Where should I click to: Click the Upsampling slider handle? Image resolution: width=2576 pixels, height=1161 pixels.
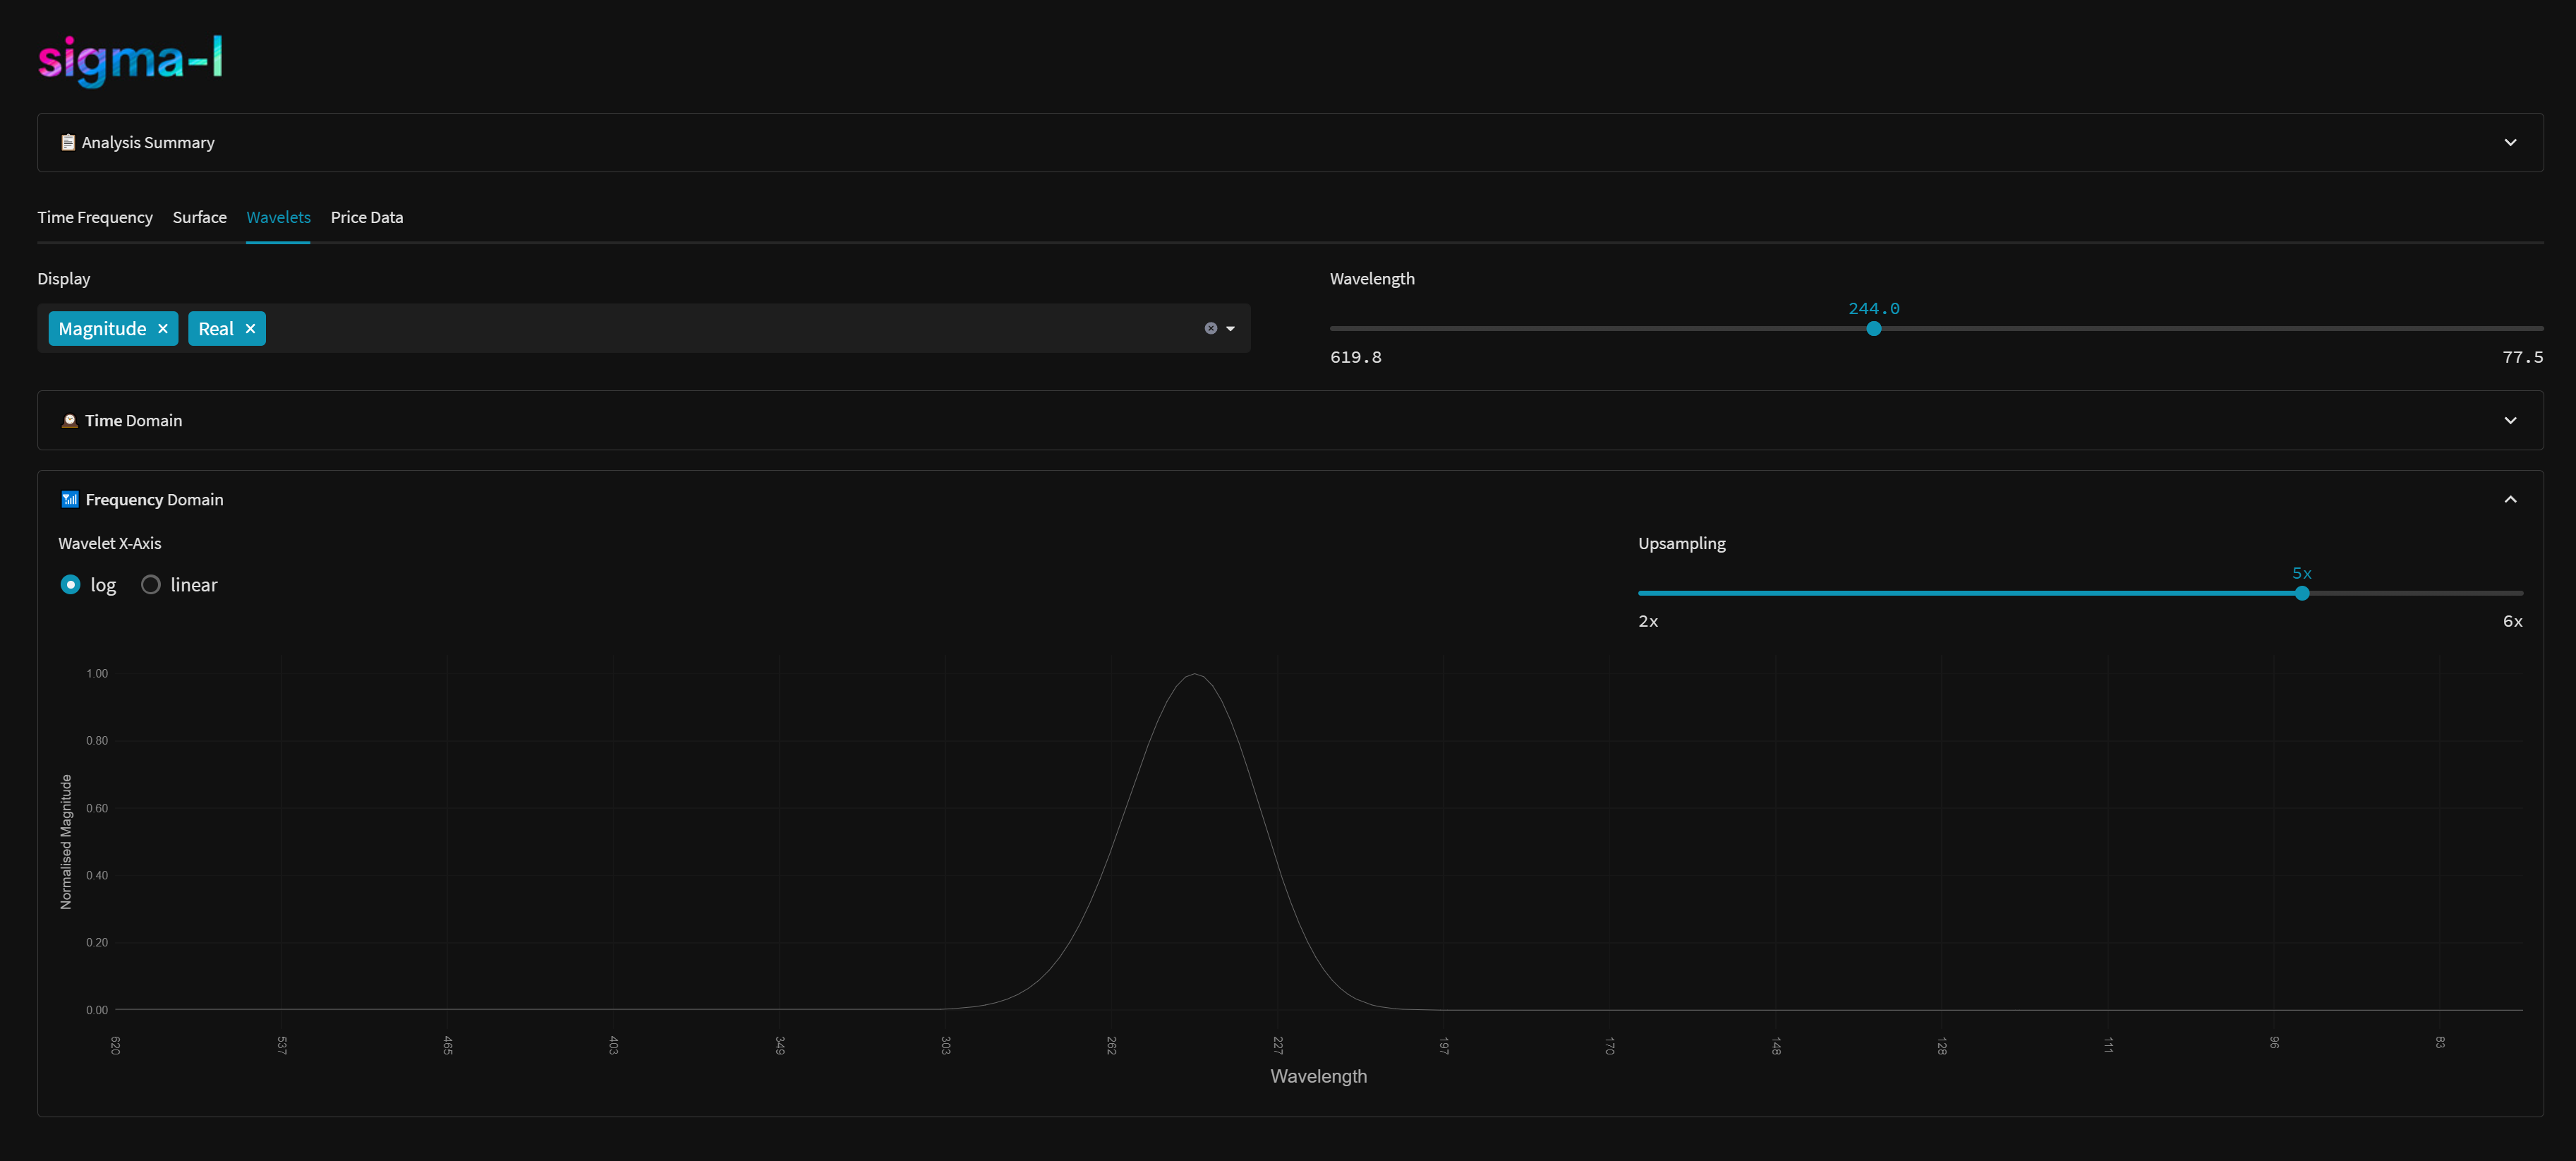(2301, 593)
